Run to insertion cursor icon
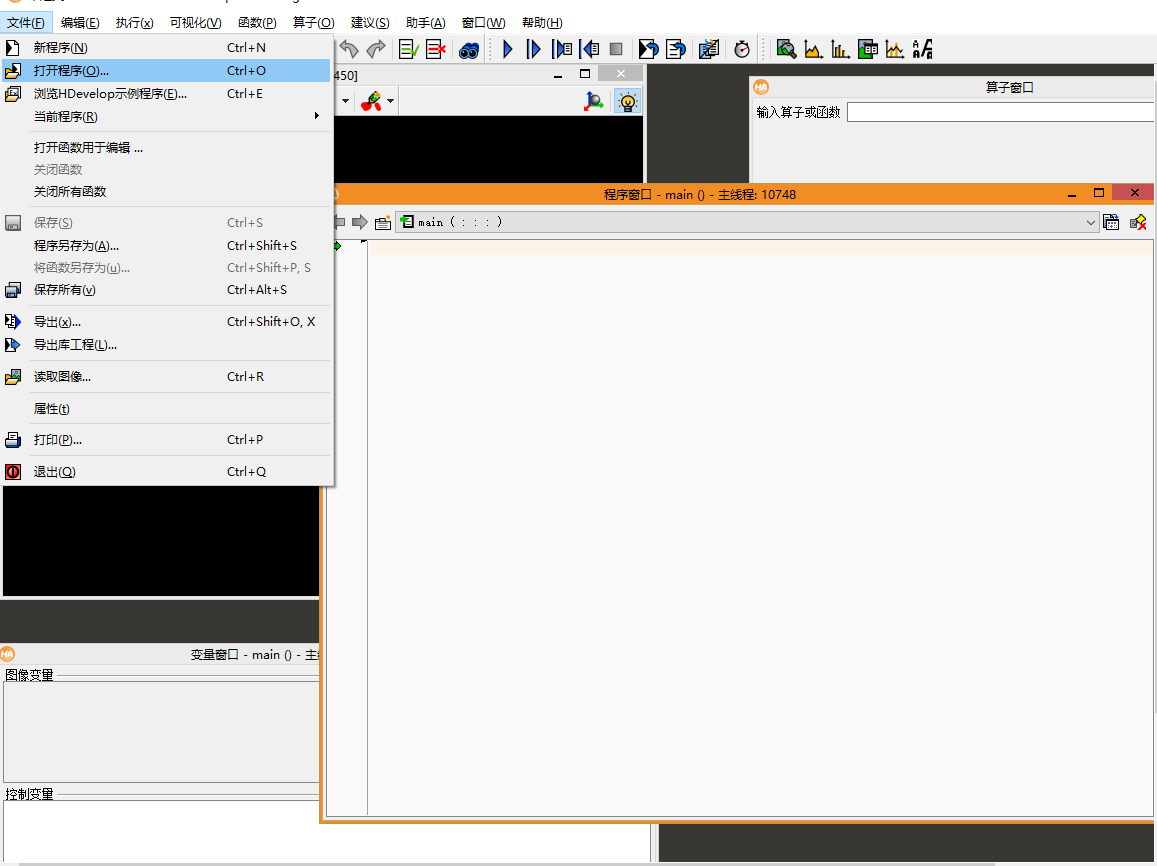Viewport: 1157px width, 866px height. (533, 49)
